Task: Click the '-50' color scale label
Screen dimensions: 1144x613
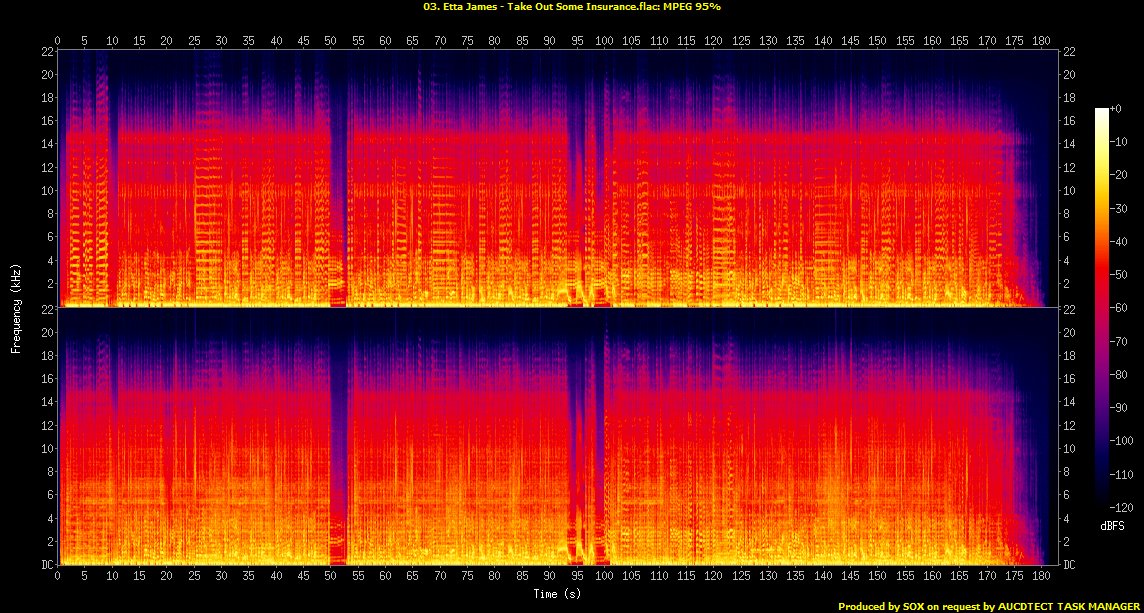Action: click(1118, 274)
